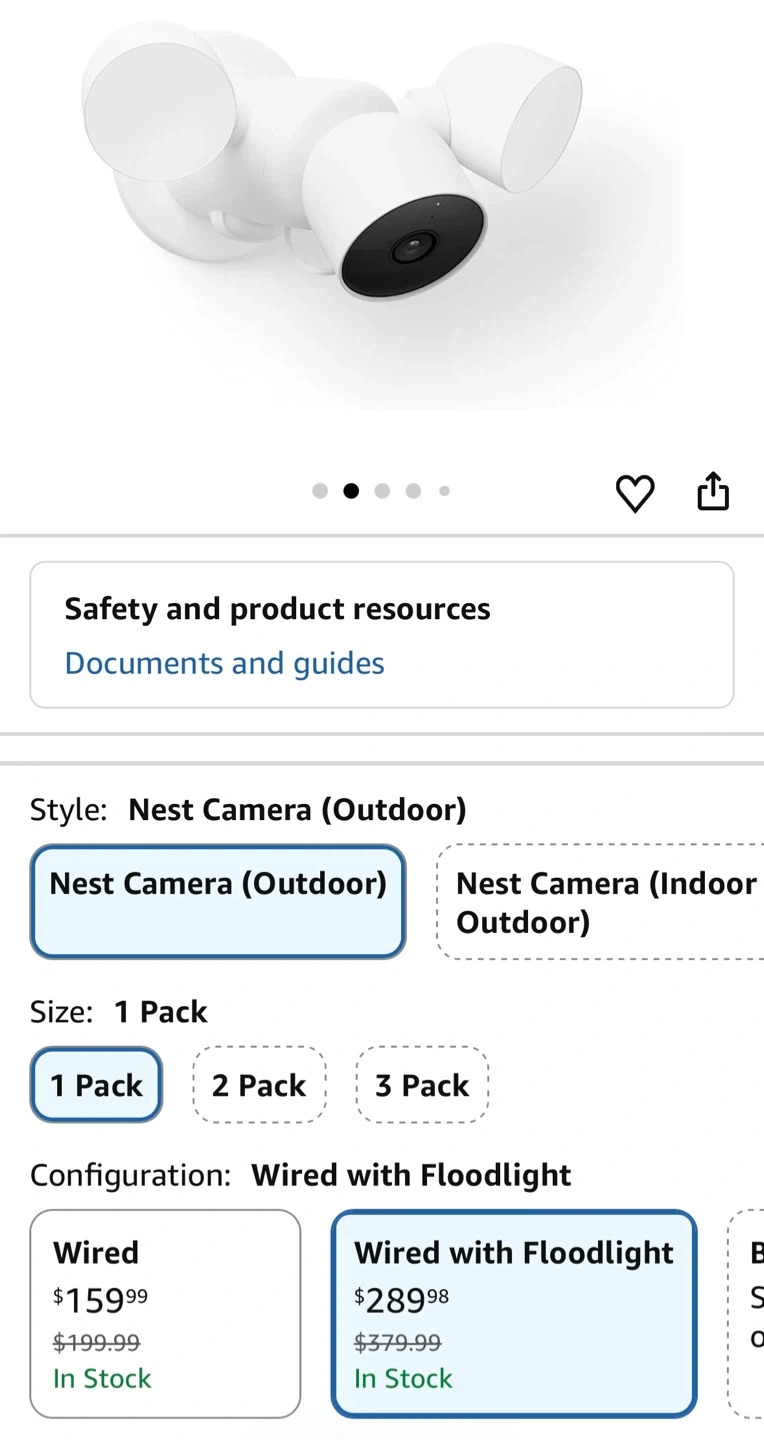Open Documents and guides link
The image size is (764, 1440).
tap(224, 663)
